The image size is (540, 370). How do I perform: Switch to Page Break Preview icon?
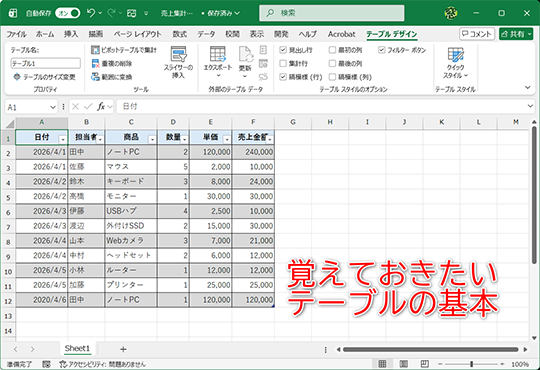425,364
